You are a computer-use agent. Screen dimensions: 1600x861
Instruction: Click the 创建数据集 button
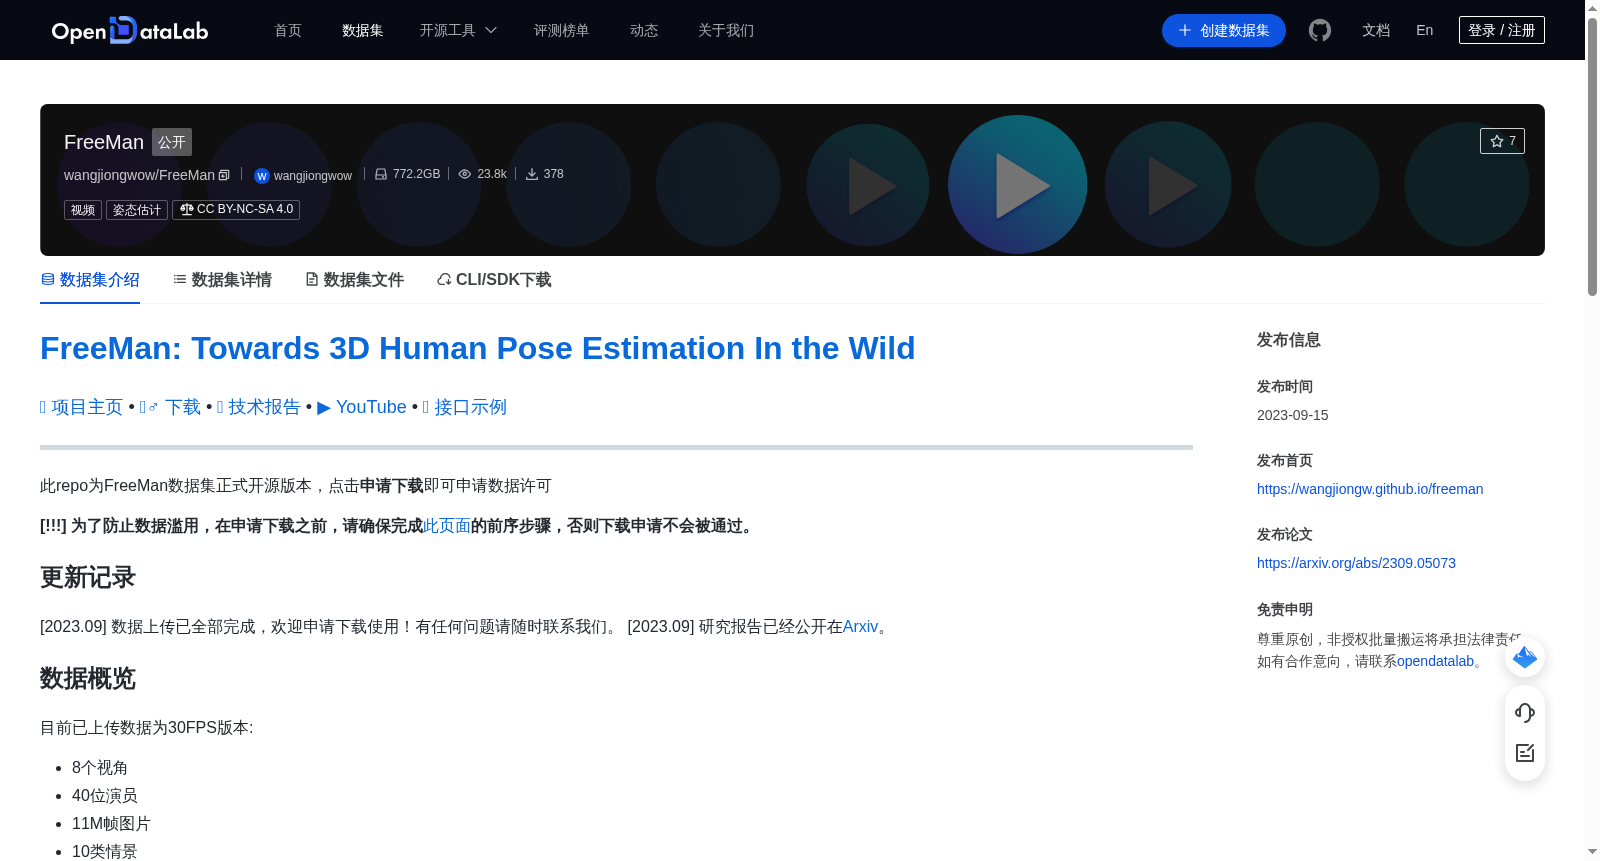click(x=1224, y=30)
